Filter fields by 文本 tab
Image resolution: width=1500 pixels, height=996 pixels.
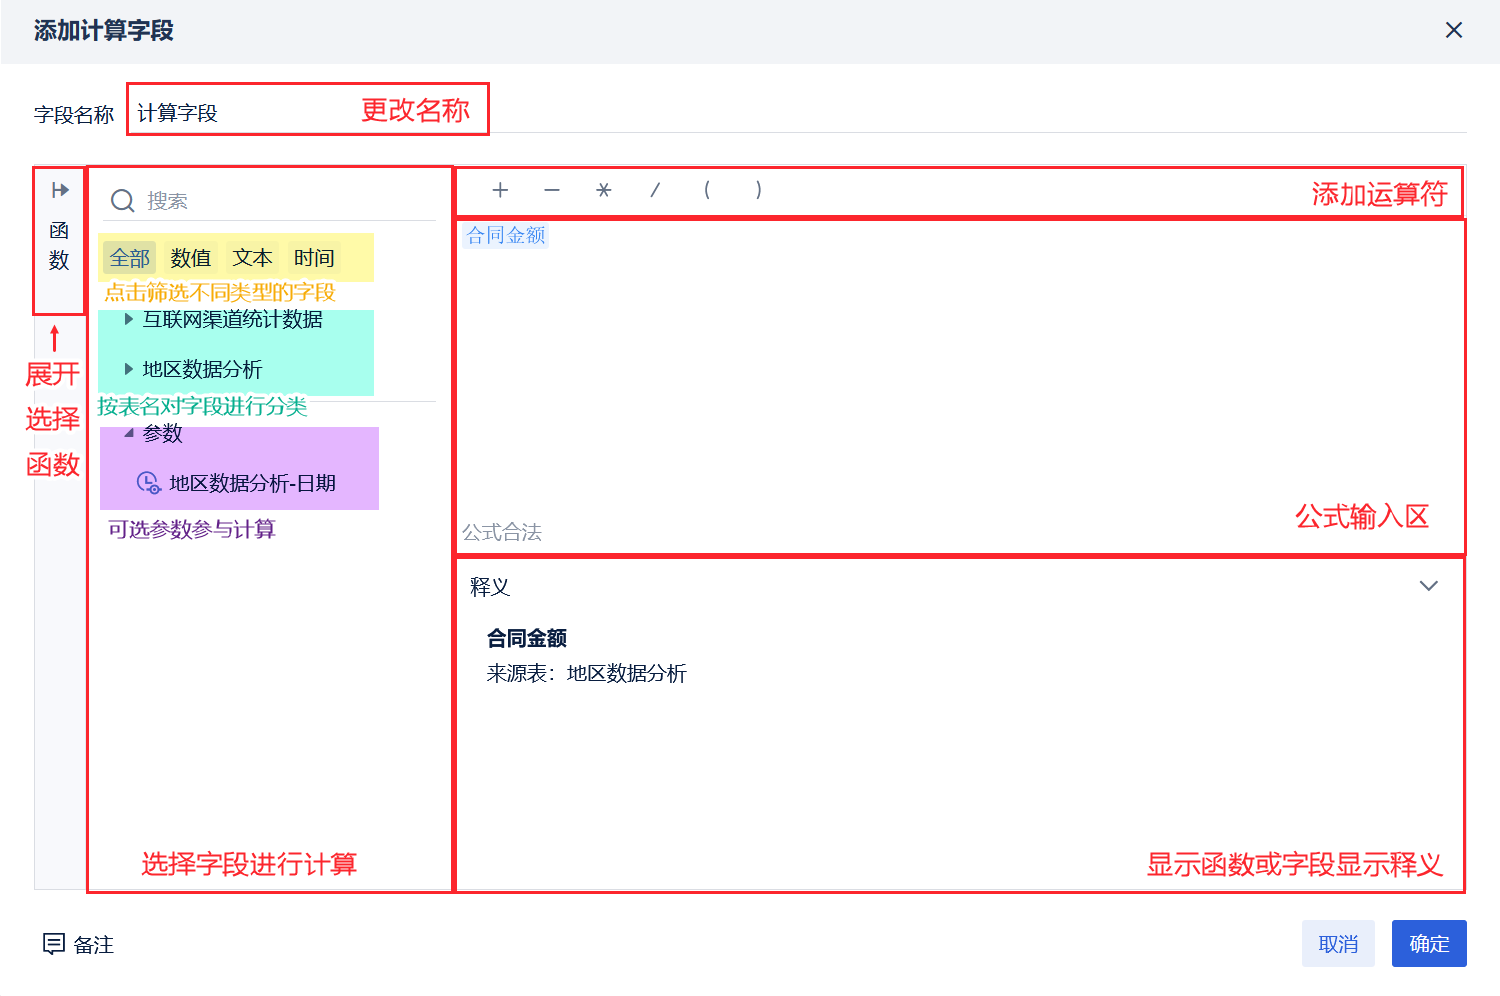253,258
